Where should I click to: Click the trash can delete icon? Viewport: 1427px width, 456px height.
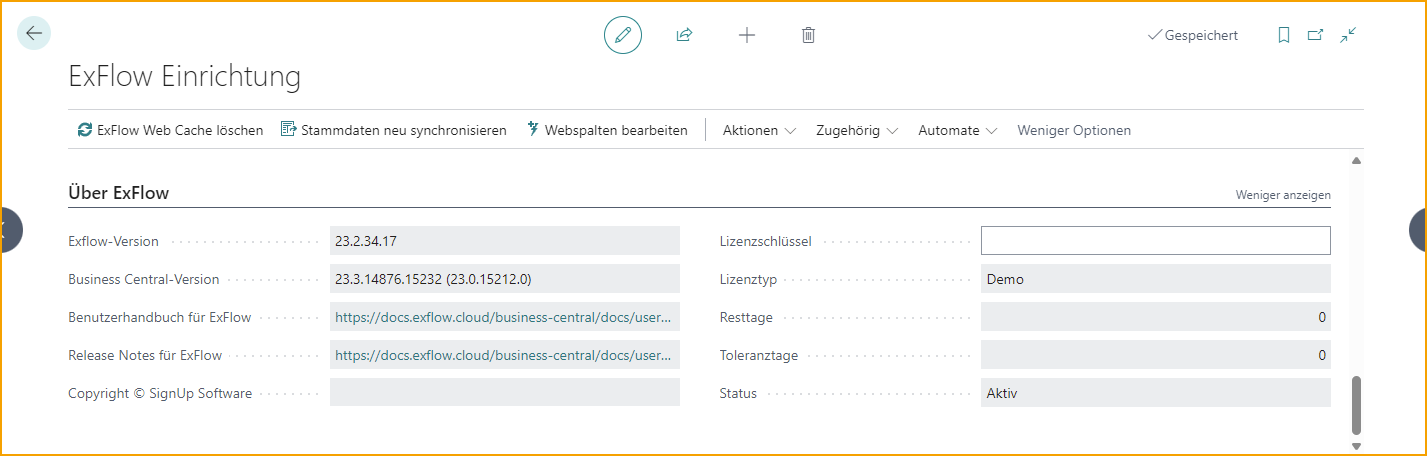pos(809,35)
